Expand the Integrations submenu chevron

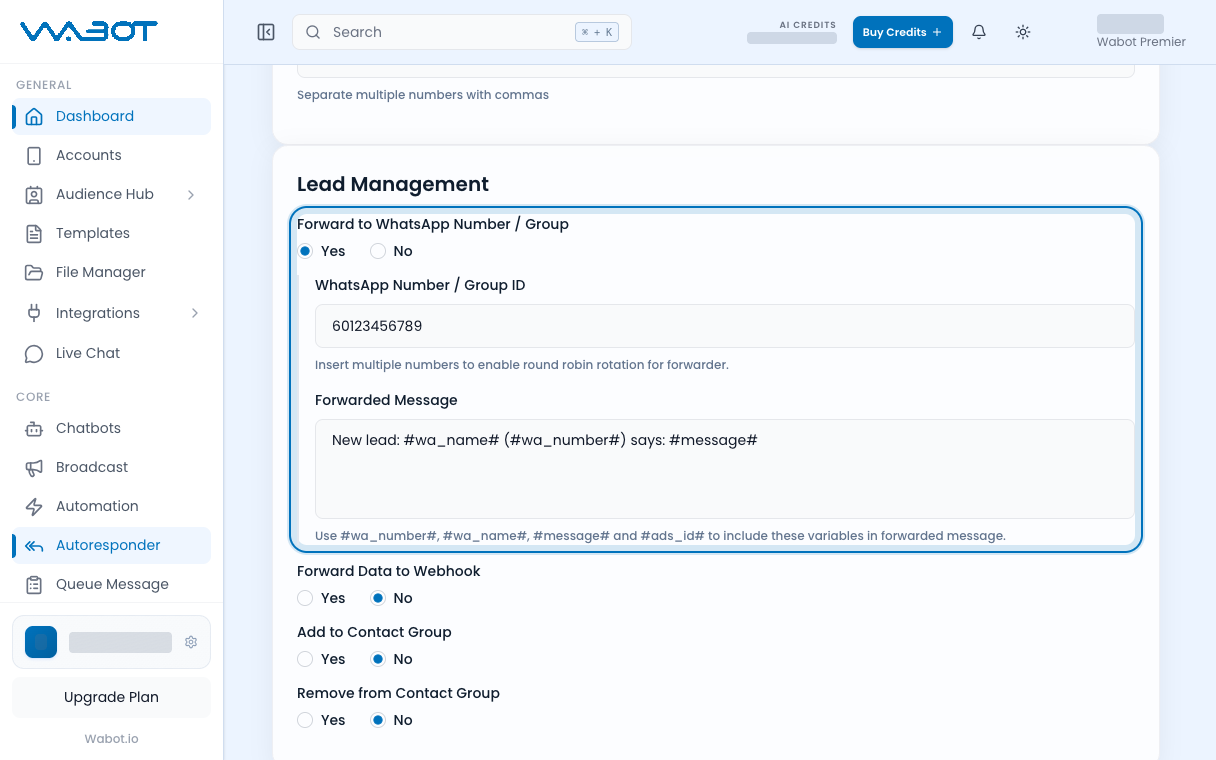click(194, 313)
